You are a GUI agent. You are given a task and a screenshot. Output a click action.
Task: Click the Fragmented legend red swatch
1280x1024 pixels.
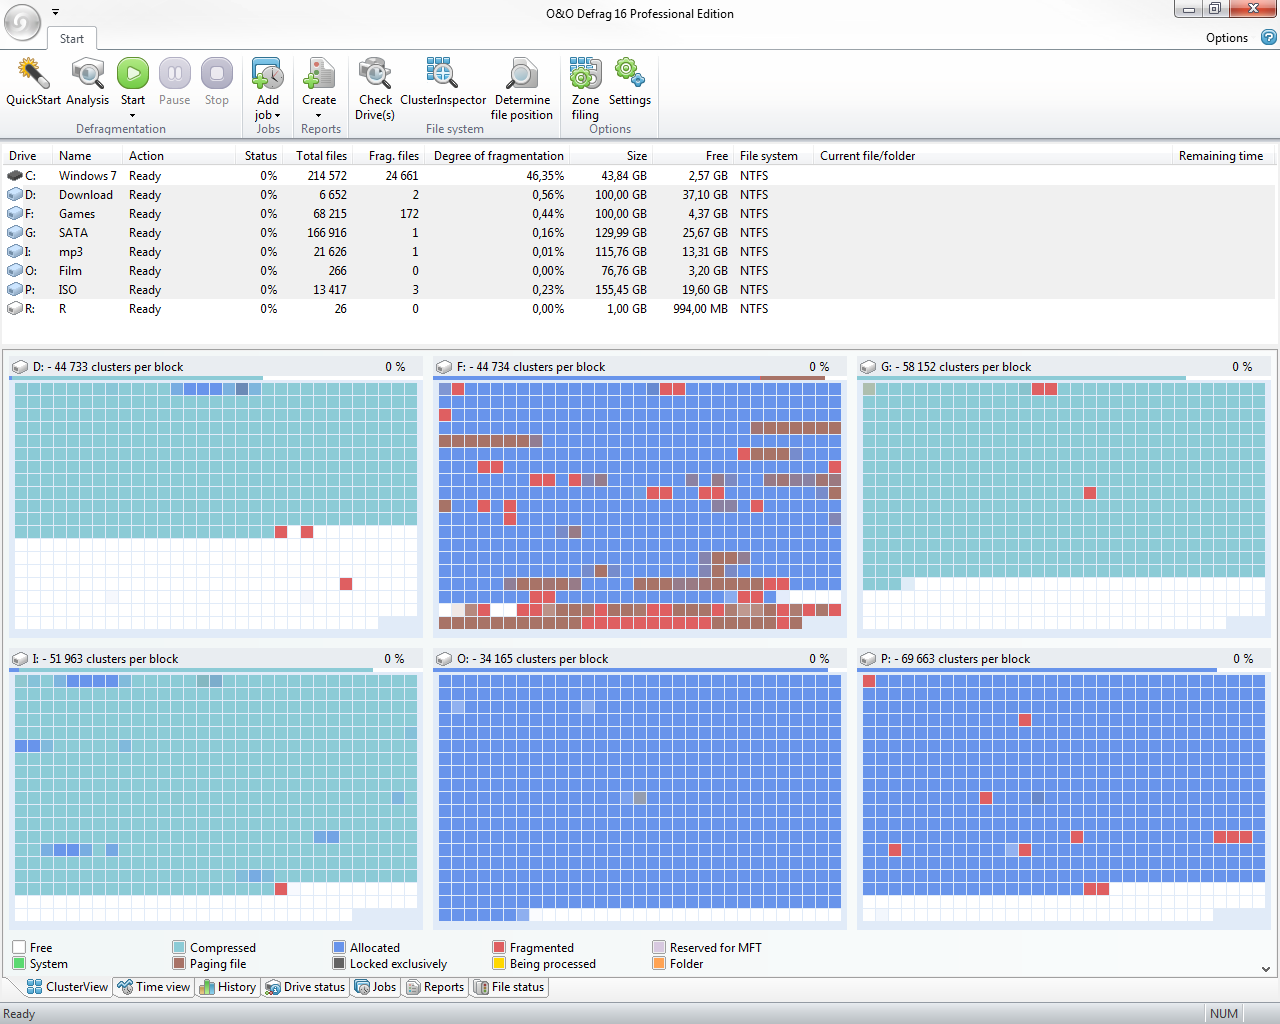pos(499,947)
